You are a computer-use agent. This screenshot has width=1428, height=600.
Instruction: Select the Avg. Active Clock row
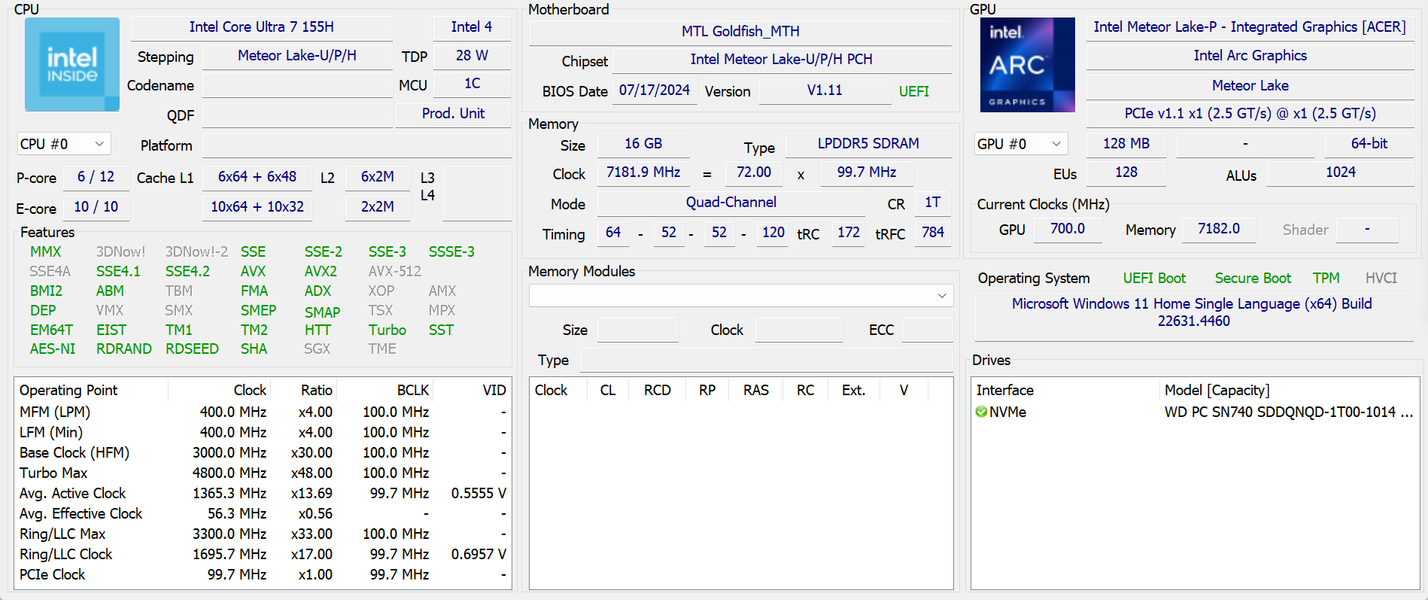[263, 493]
